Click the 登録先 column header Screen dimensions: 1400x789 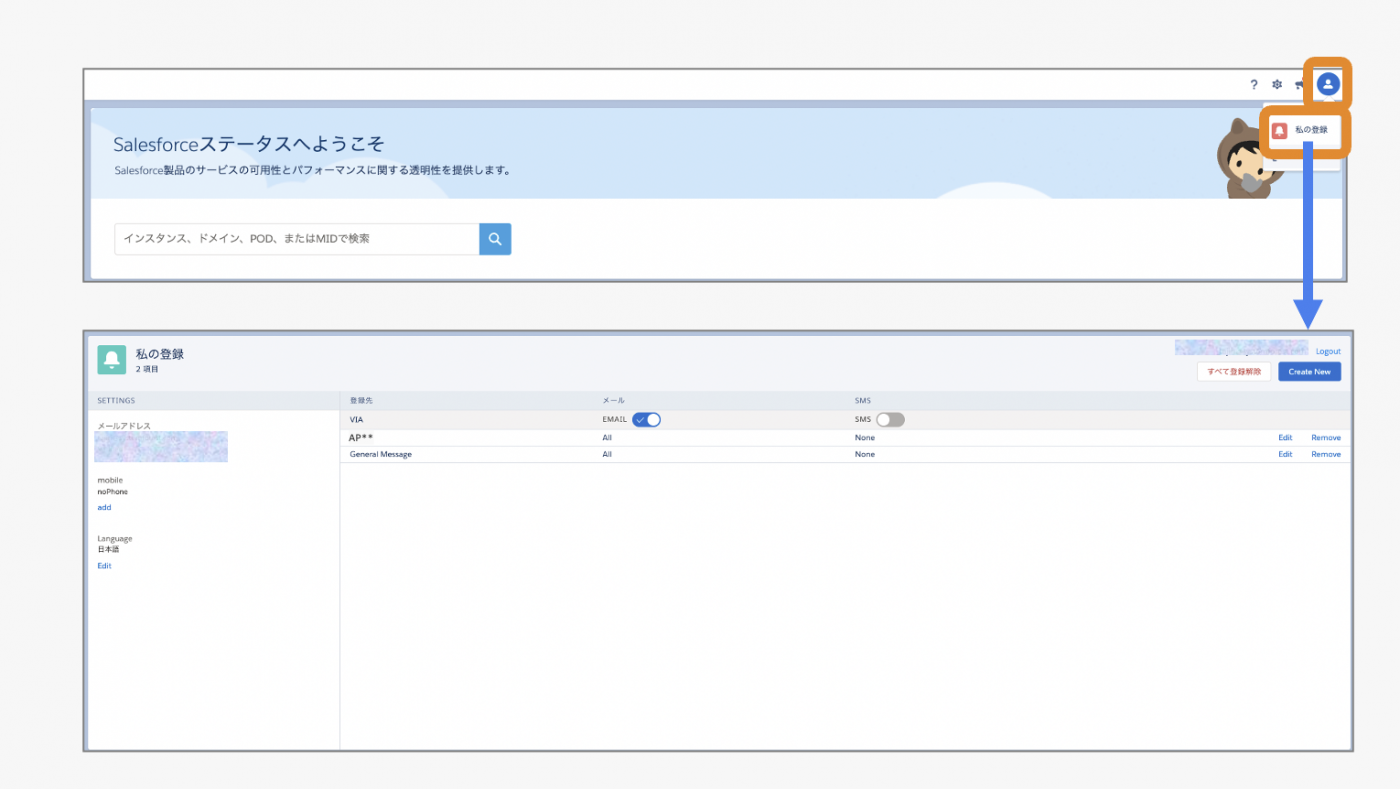361,400
